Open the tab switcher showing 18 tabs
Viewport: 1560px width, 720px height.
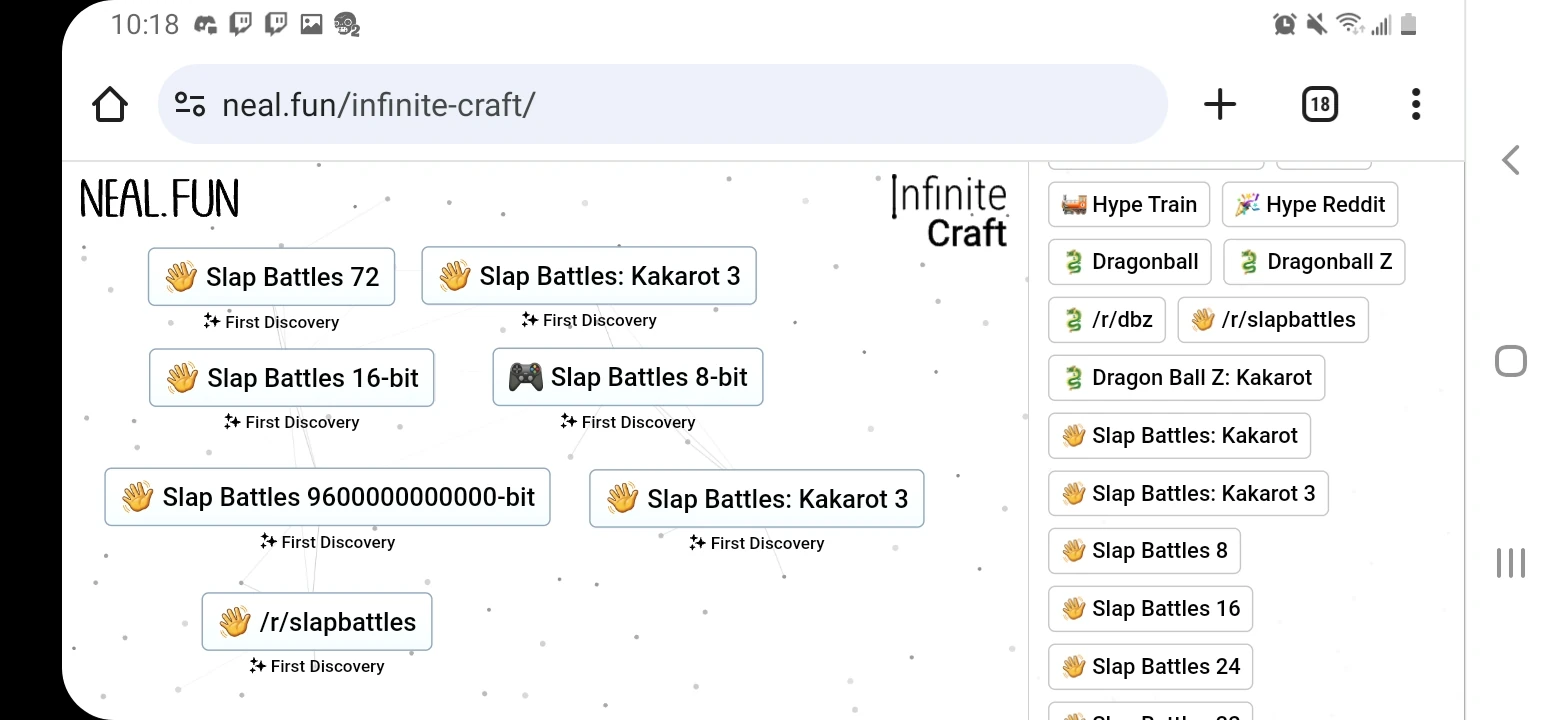[1320, 105]
